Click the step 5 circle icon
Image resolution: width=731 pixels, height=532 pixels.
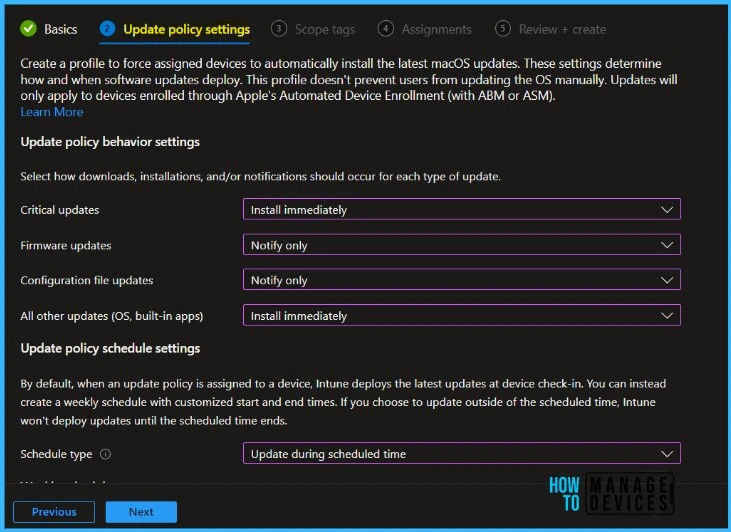coord(503,29)
